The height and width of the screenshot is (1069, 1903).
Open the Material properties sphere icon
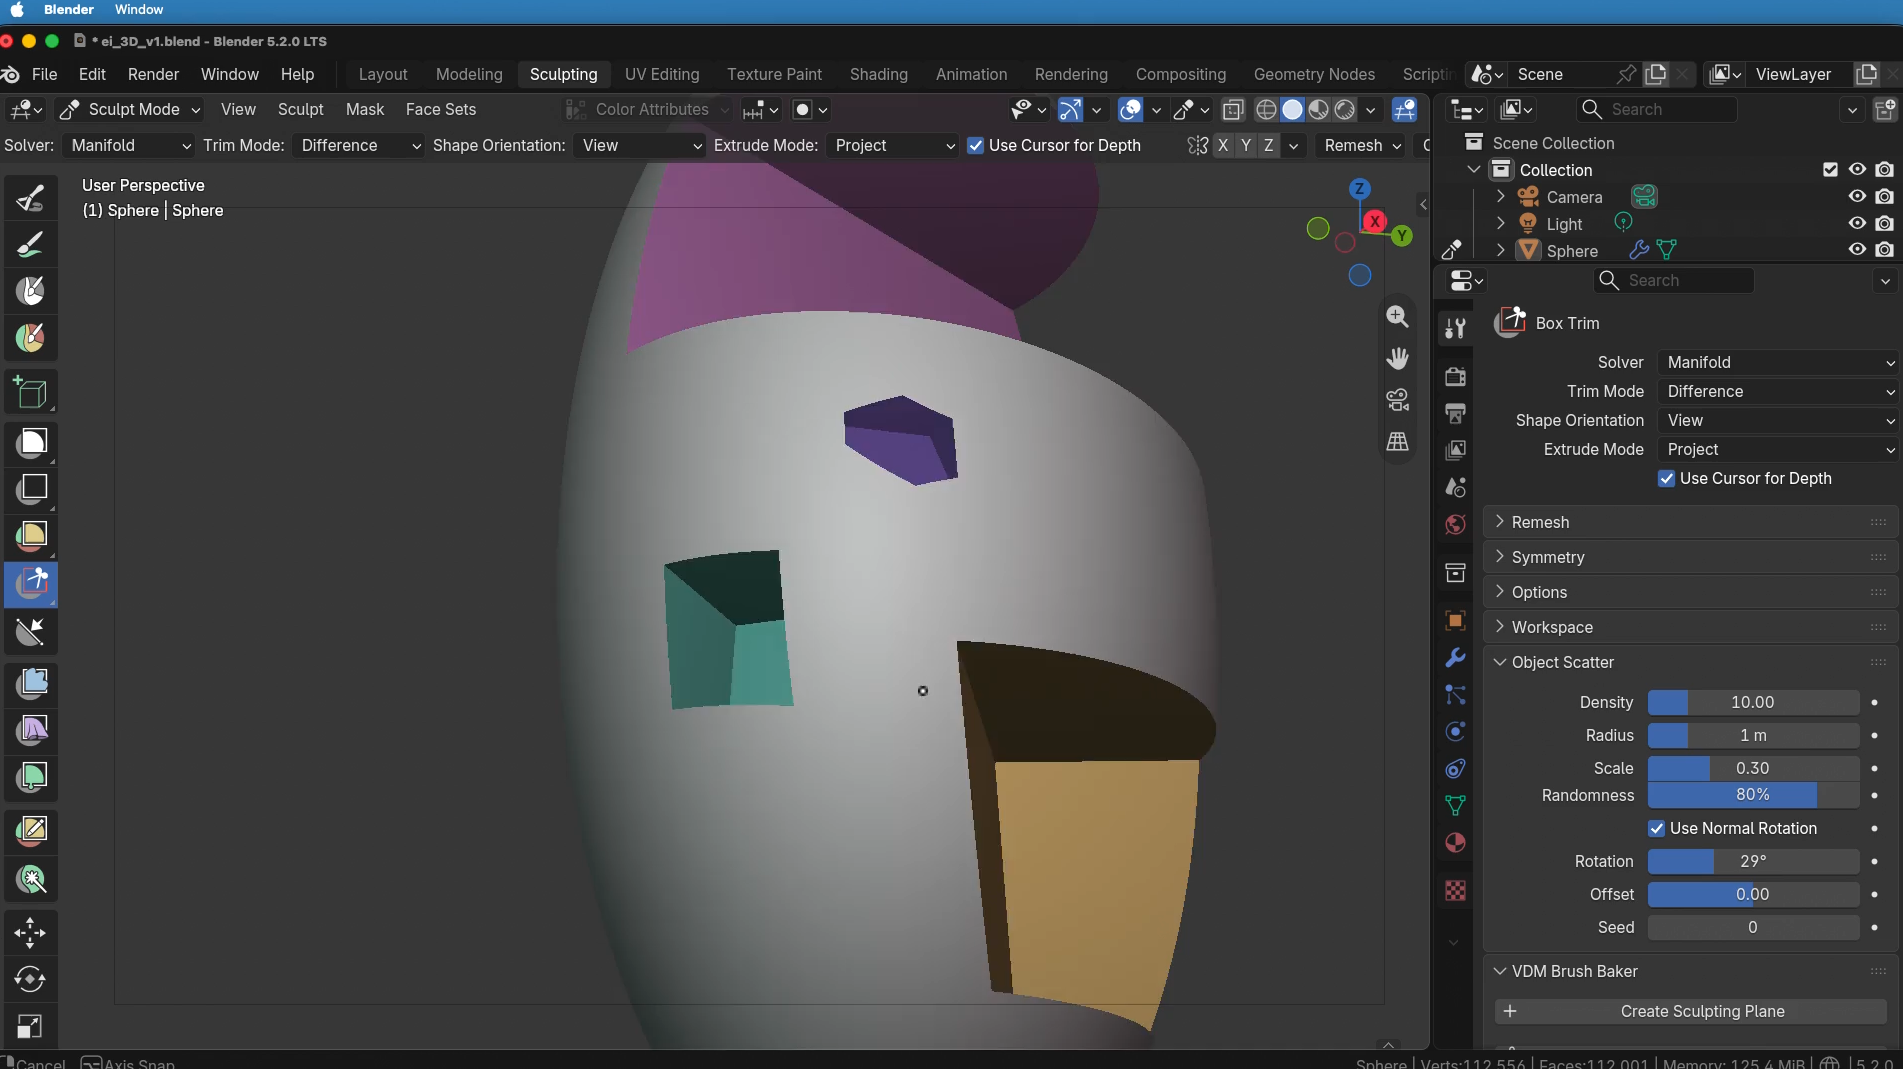tap(1455, 843)
